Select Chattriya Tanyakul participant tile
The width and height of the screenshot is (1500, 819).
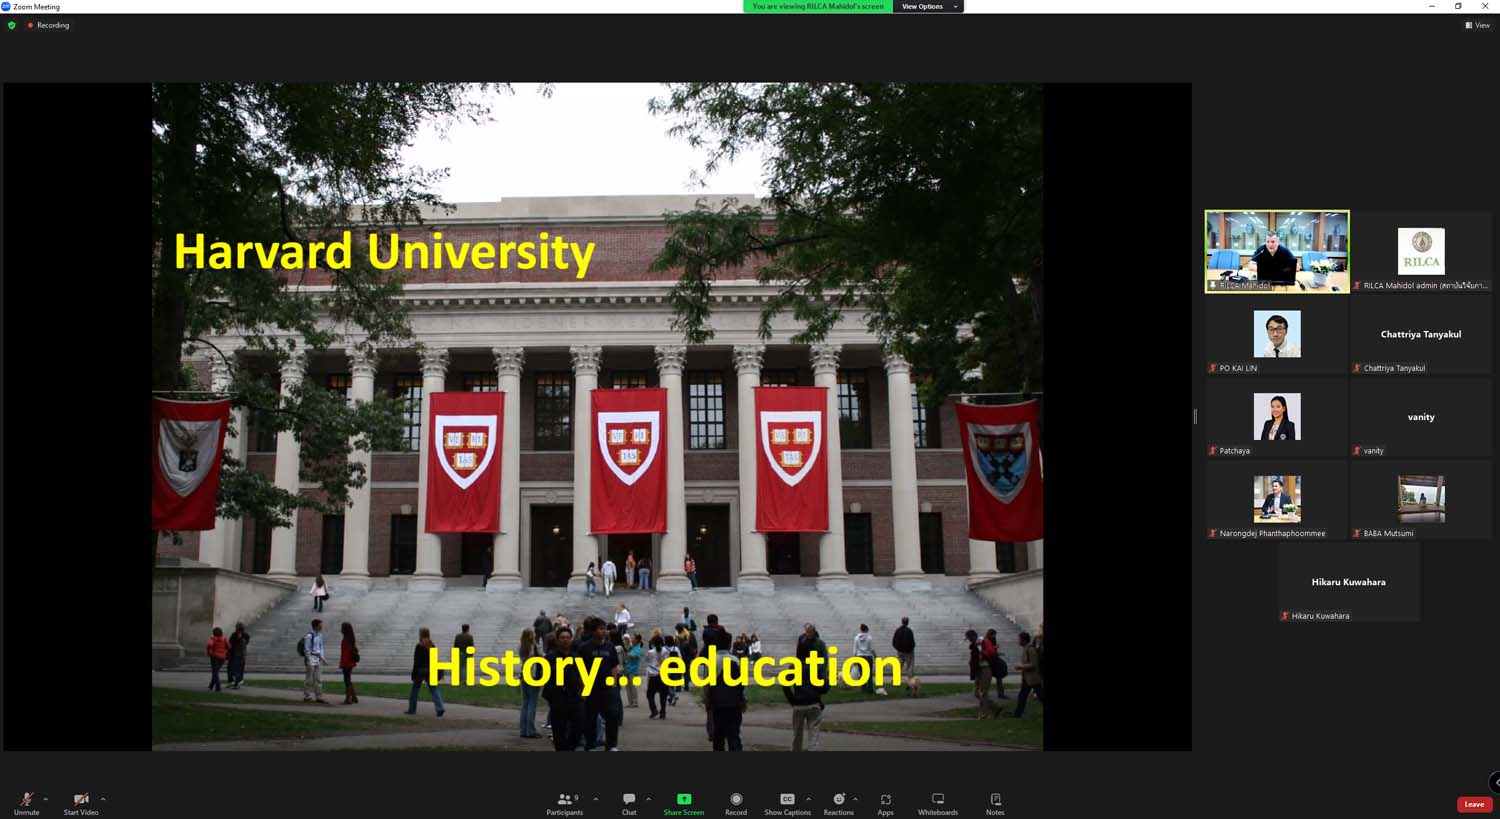tap(1421, 334)
